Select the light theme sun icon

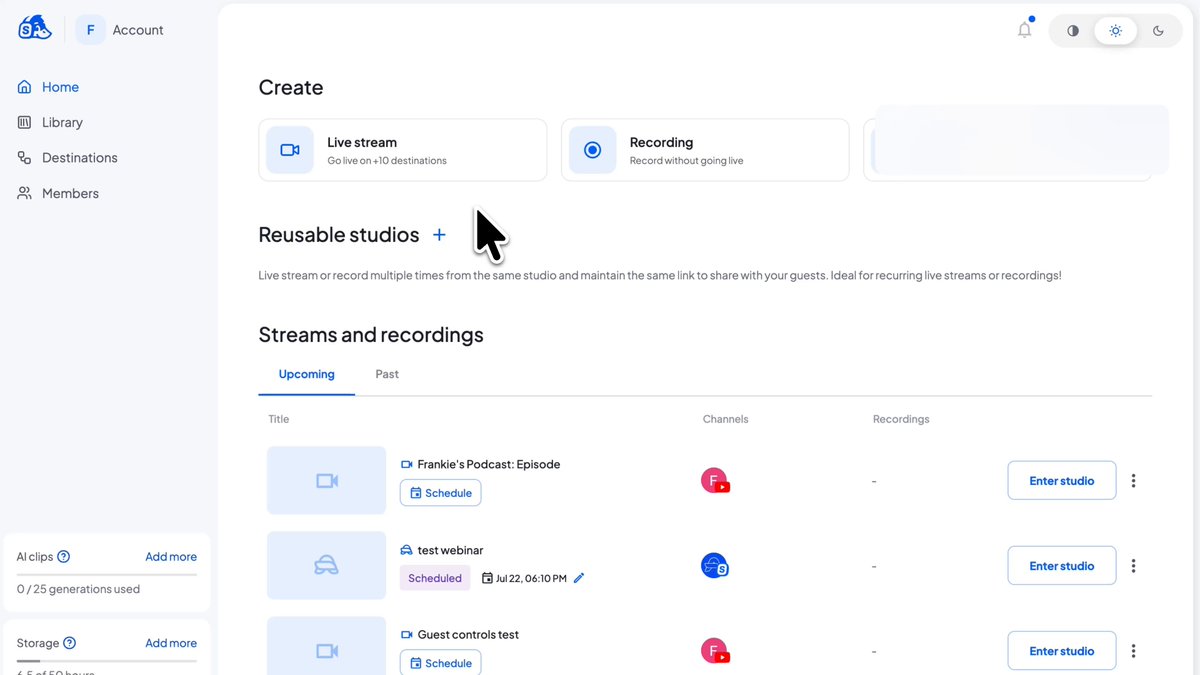pos(1116,31)
